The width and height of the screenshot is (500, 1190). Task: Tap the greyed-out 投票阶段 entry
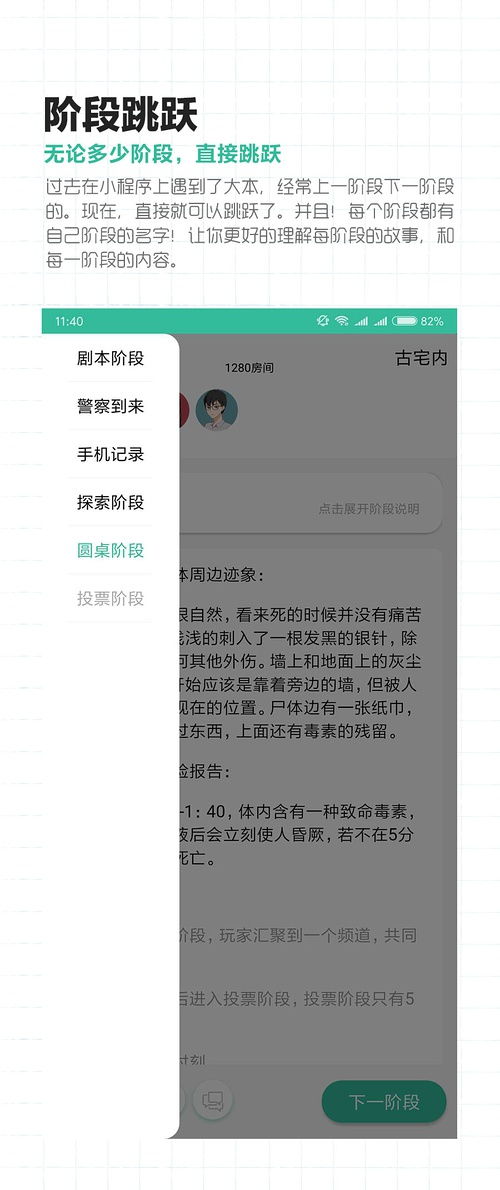(x=110, y=598)
